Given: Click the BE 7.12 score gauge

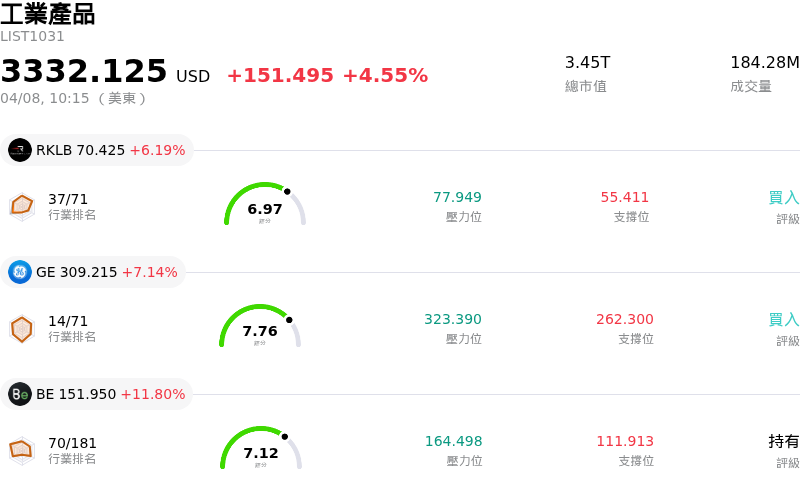Looking at the screenshot, I should 261,449.
